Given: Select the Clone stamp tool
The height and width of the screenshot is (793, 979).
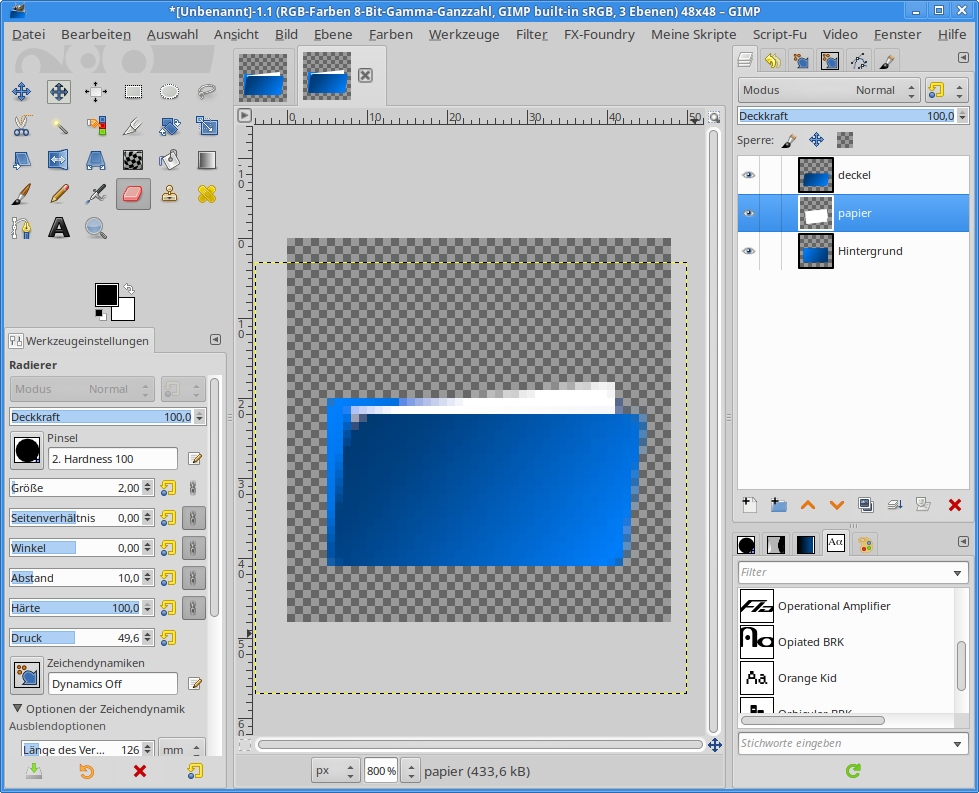Looking at the screenshot, I should (x=170, y=193).
